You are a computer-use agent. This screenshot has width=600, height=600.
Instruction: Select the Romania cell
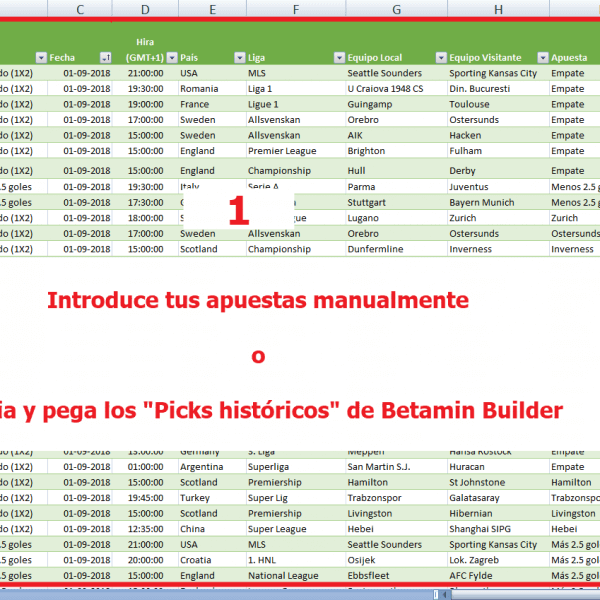tap(212, 89)
